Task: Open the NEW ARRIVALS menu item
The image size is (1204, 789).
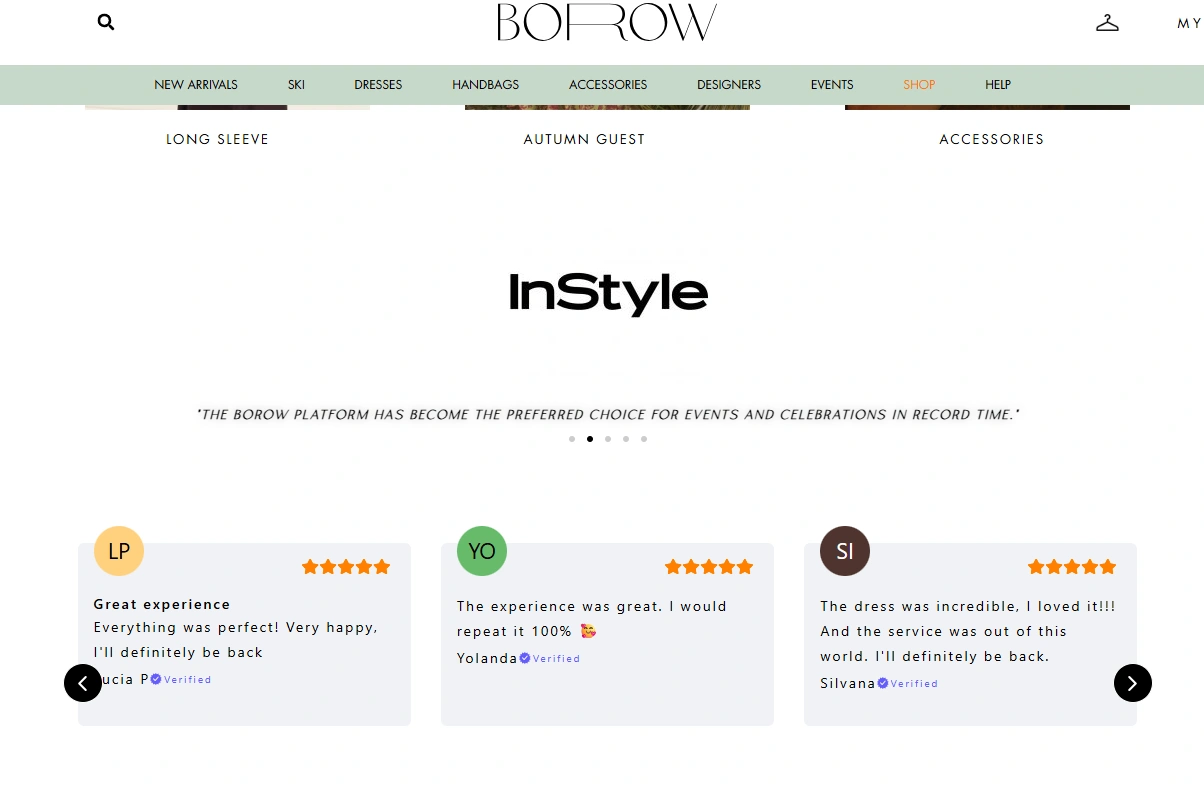Action: [195, 85]
